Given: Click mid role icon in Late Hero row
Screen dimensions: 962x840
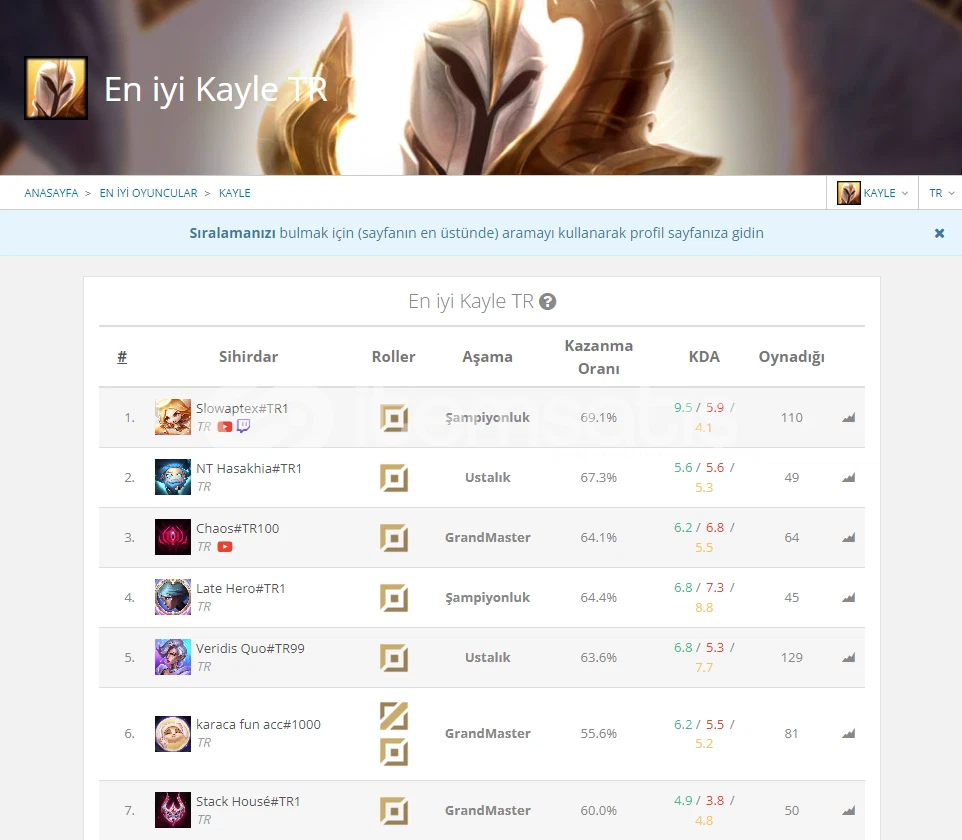Looking at the screenshot, I should click(x=394, y=598).
